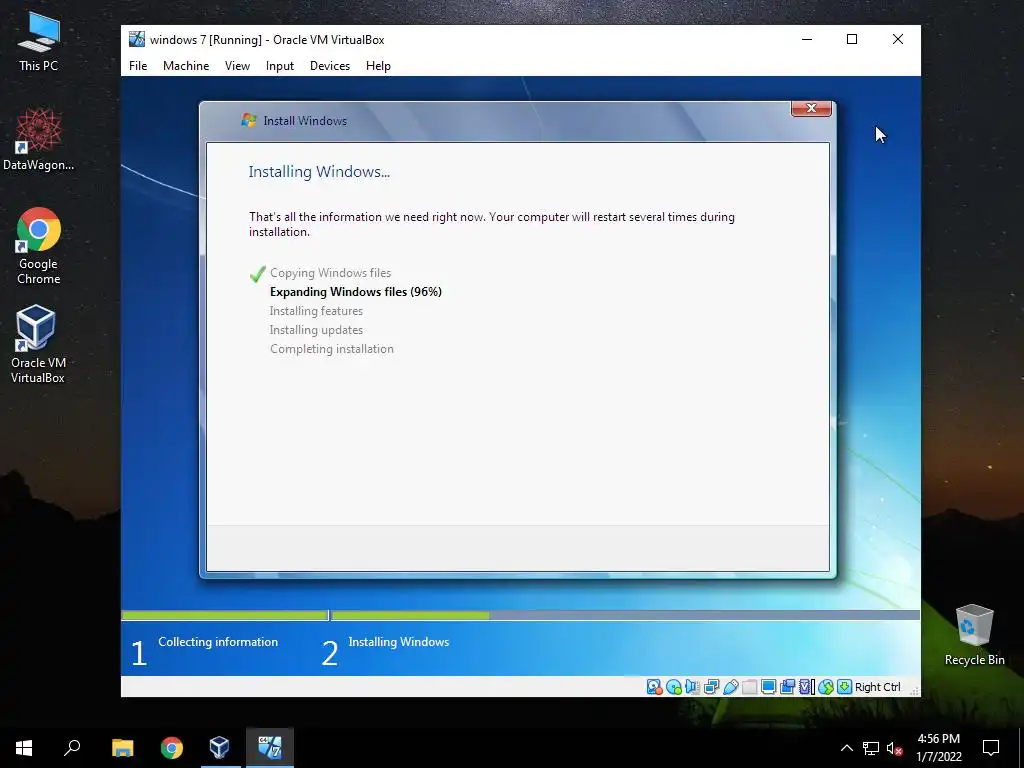Click the Install Windows logo in dialog title

(x=249, y=120)
